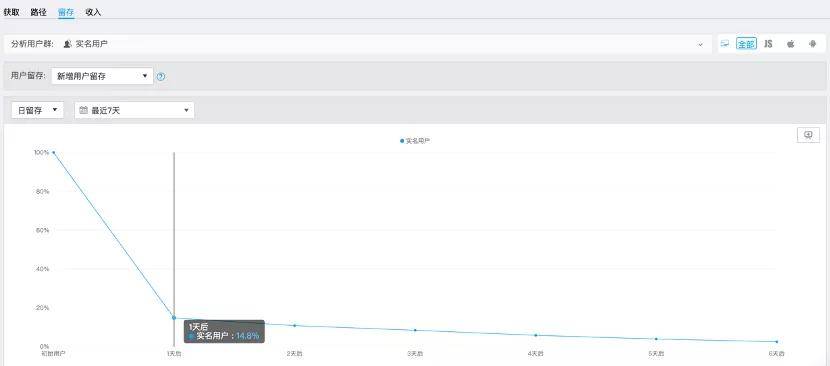Click the 6天后 x-axis label

point(777,353)
